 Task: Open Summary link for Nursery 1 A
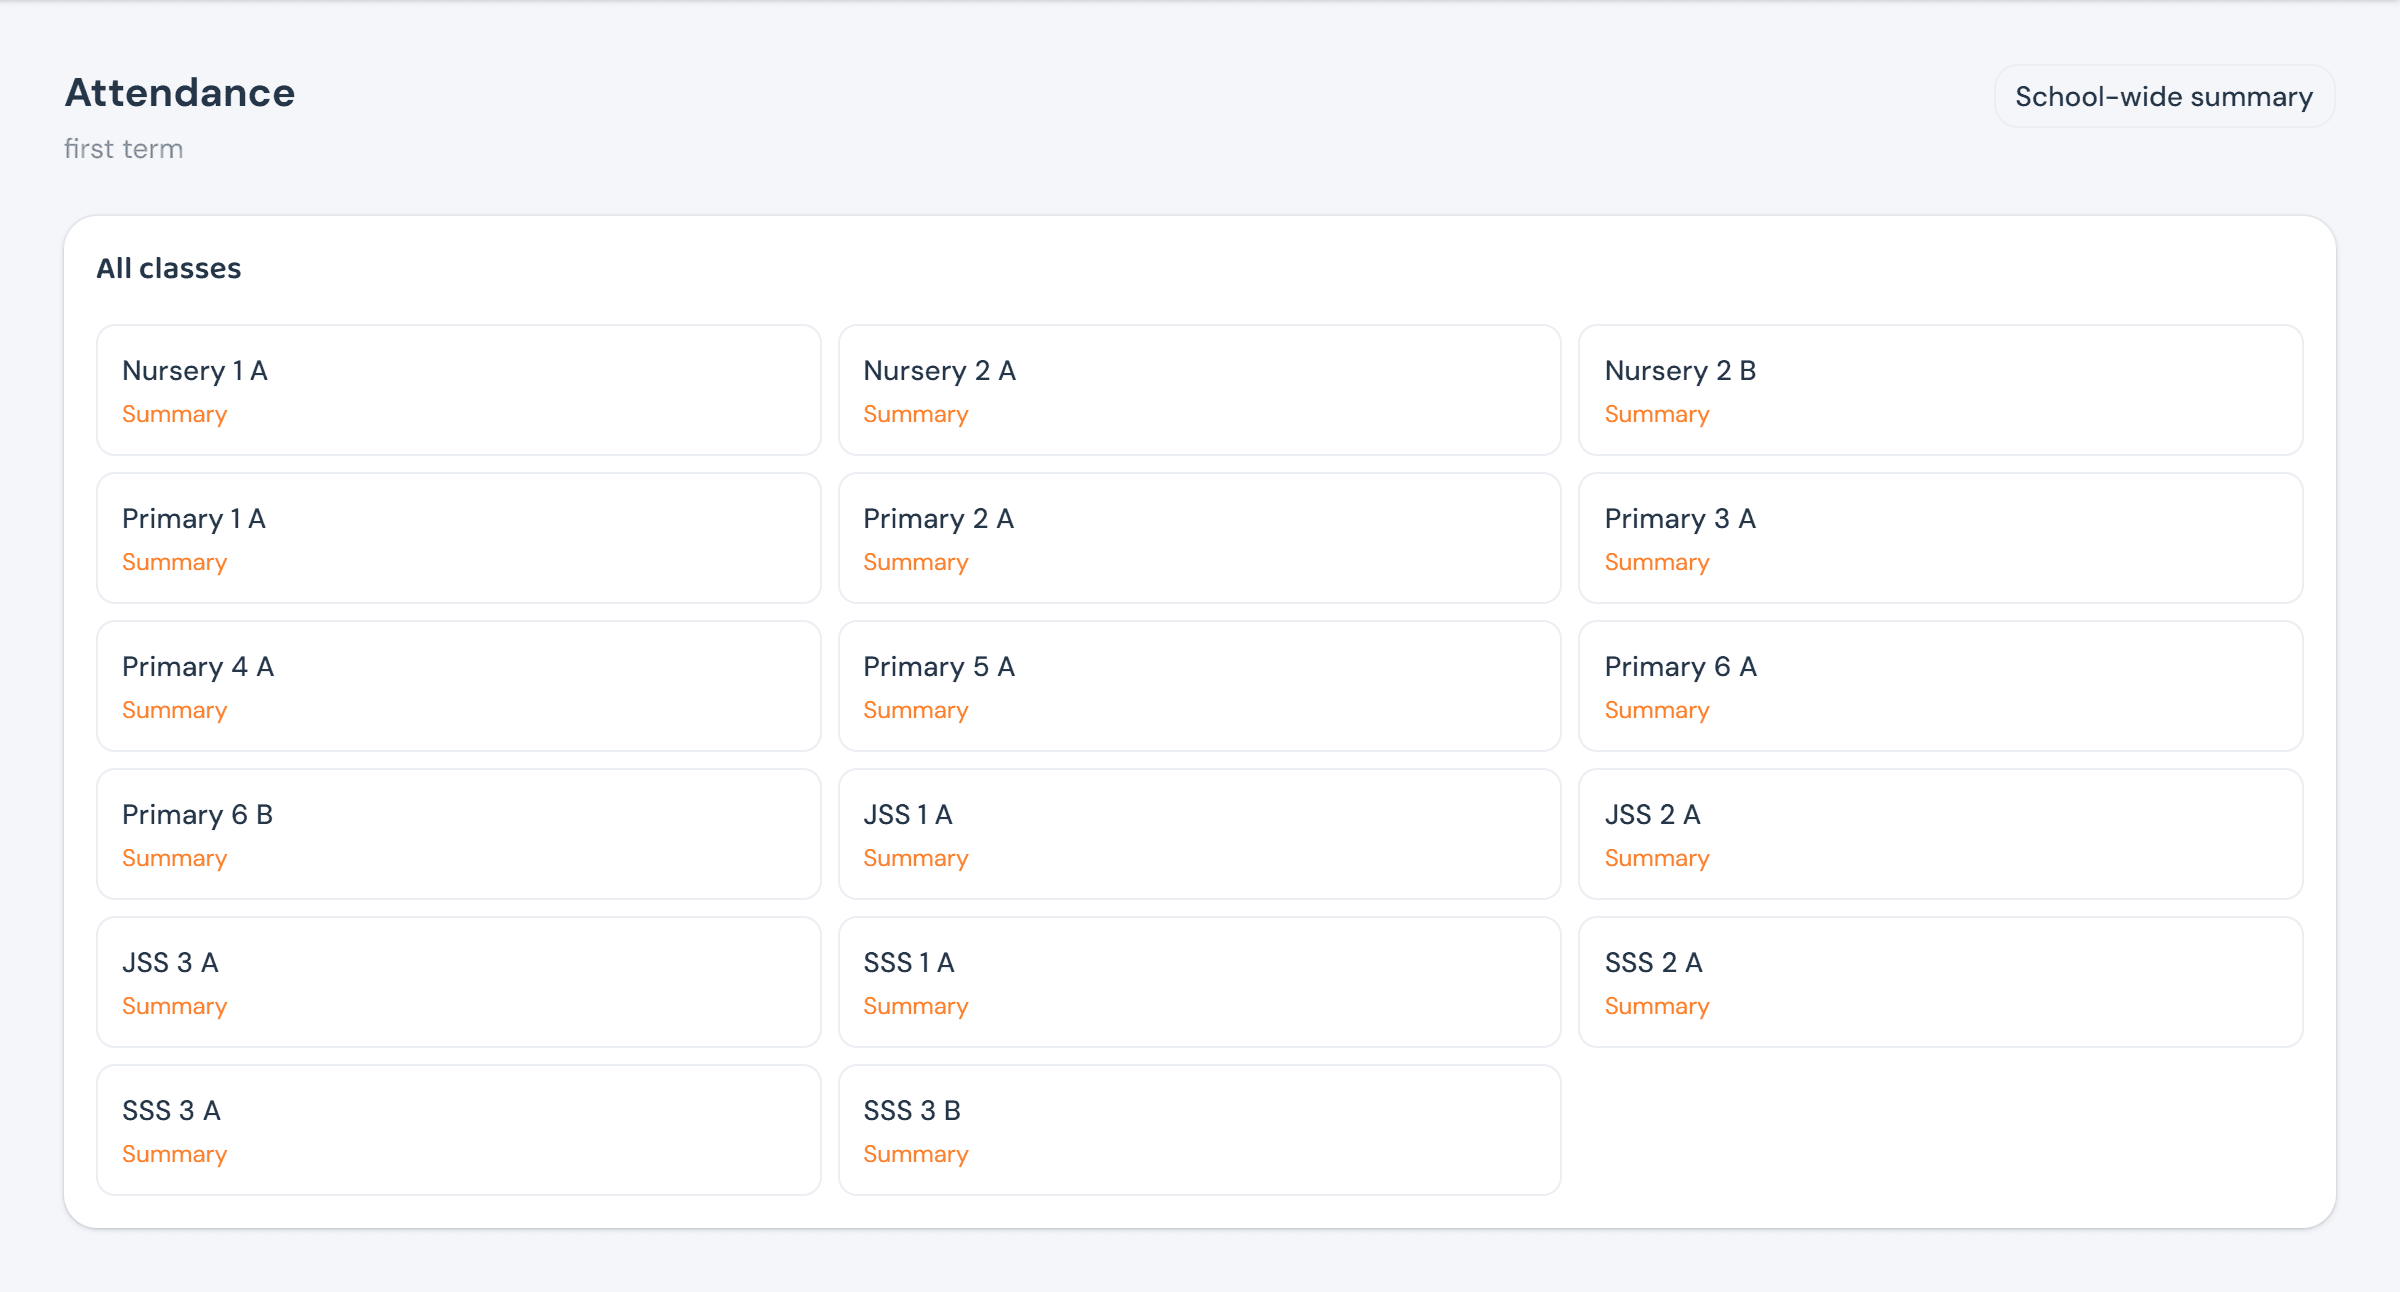pyautogui.click(x=175, y=414)
